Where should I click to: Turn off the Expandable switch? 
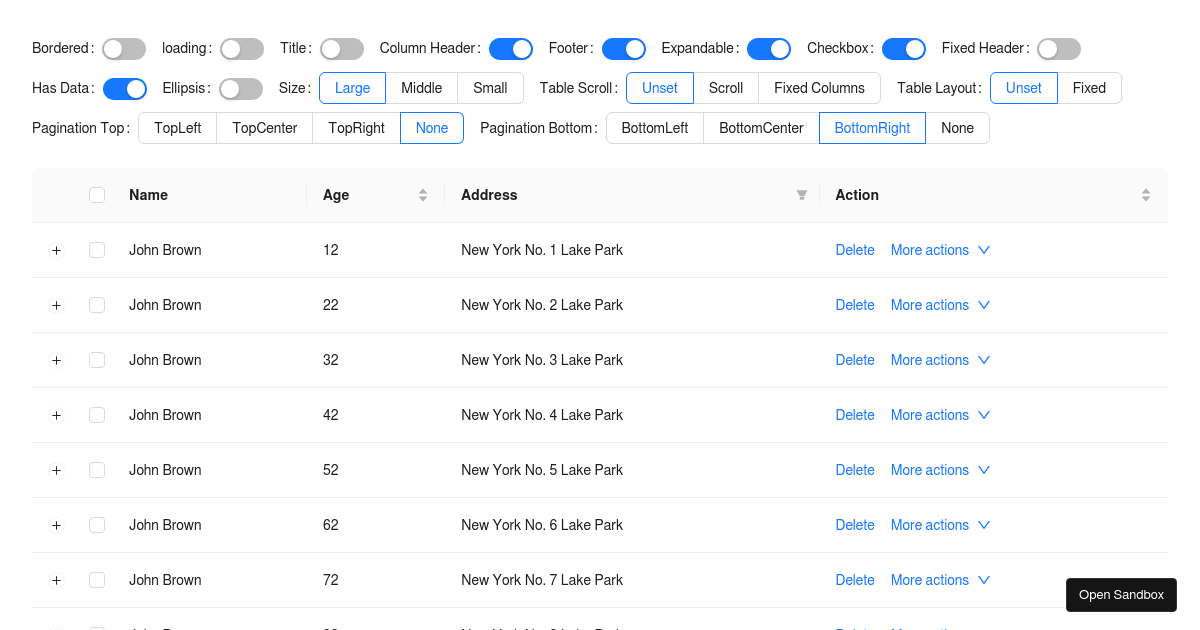[x=769, y=49]
